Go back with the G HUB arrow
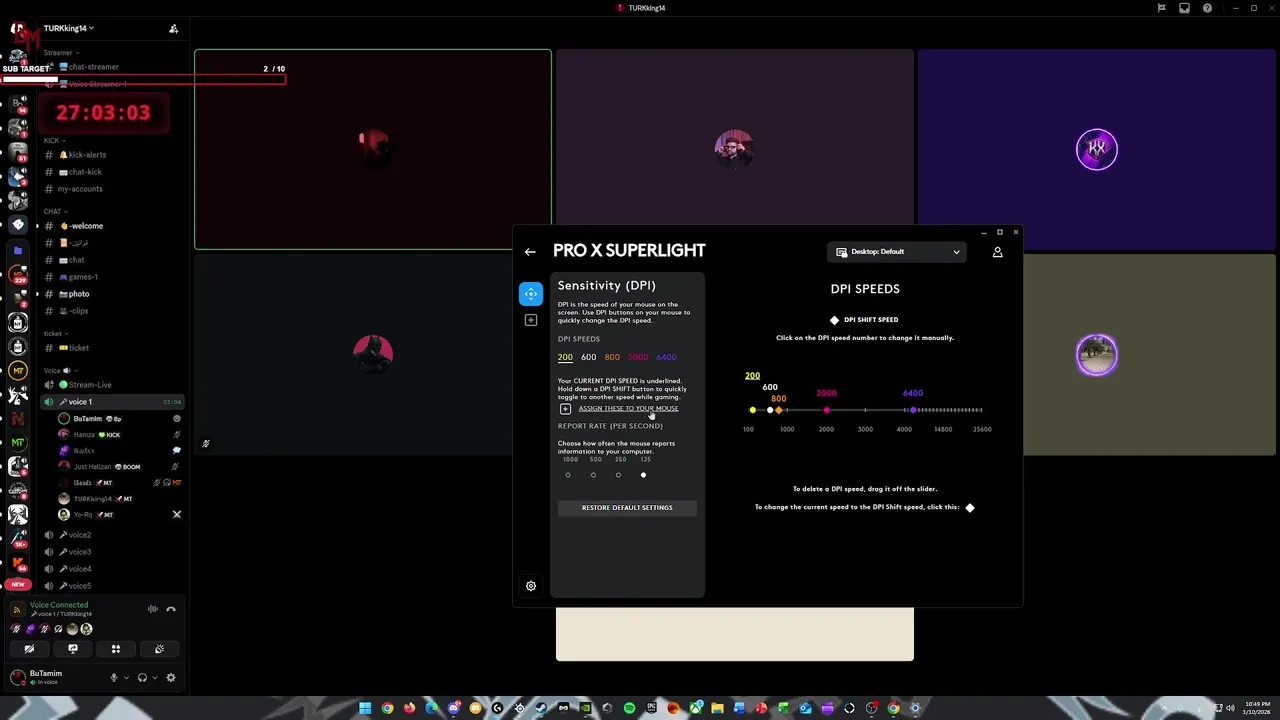The width and height of the screenshot is (1280, 720). [x=530, y=252]
